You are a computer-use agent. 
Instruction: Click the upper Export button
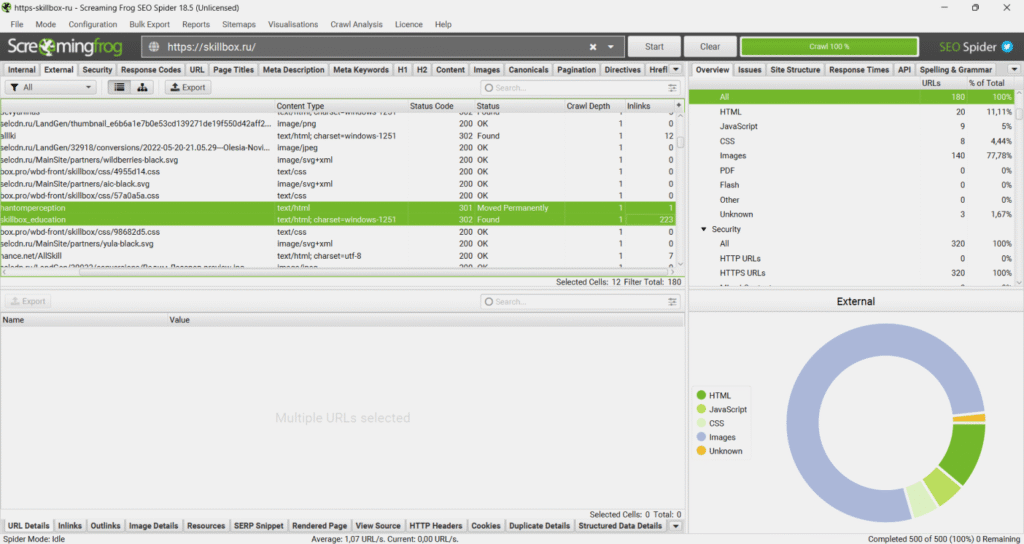pyautogui.click(x=187, y=88)
